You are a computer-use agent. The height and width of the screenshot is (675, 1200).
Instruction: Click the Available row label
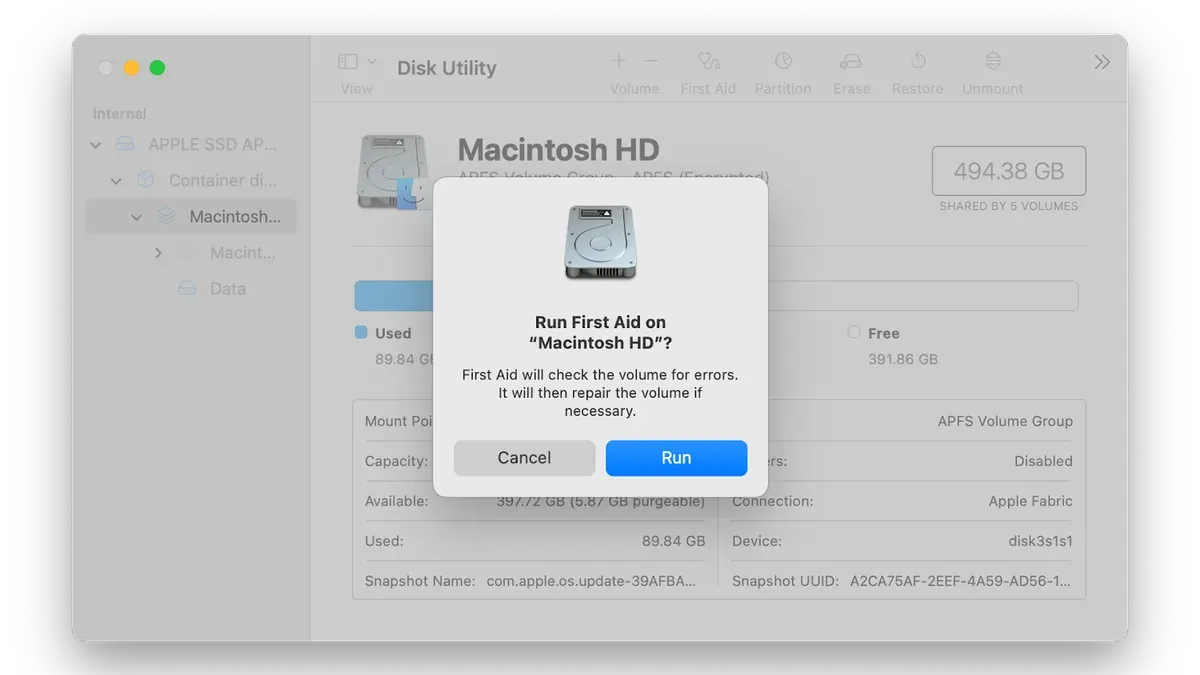(x=396, y=501)
